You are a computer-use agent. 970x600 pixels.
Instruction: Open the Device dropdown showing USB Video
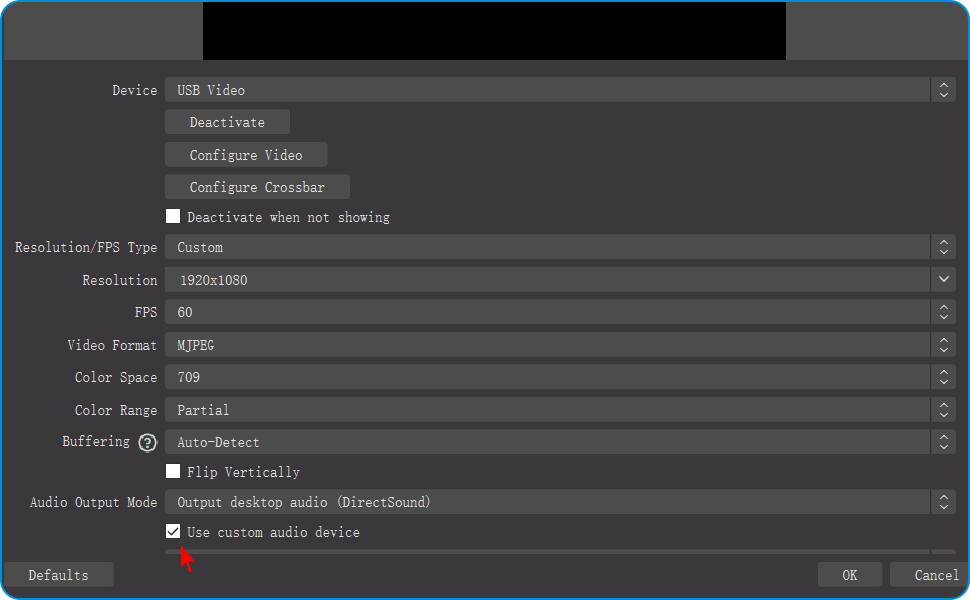(x=560, y=90)
